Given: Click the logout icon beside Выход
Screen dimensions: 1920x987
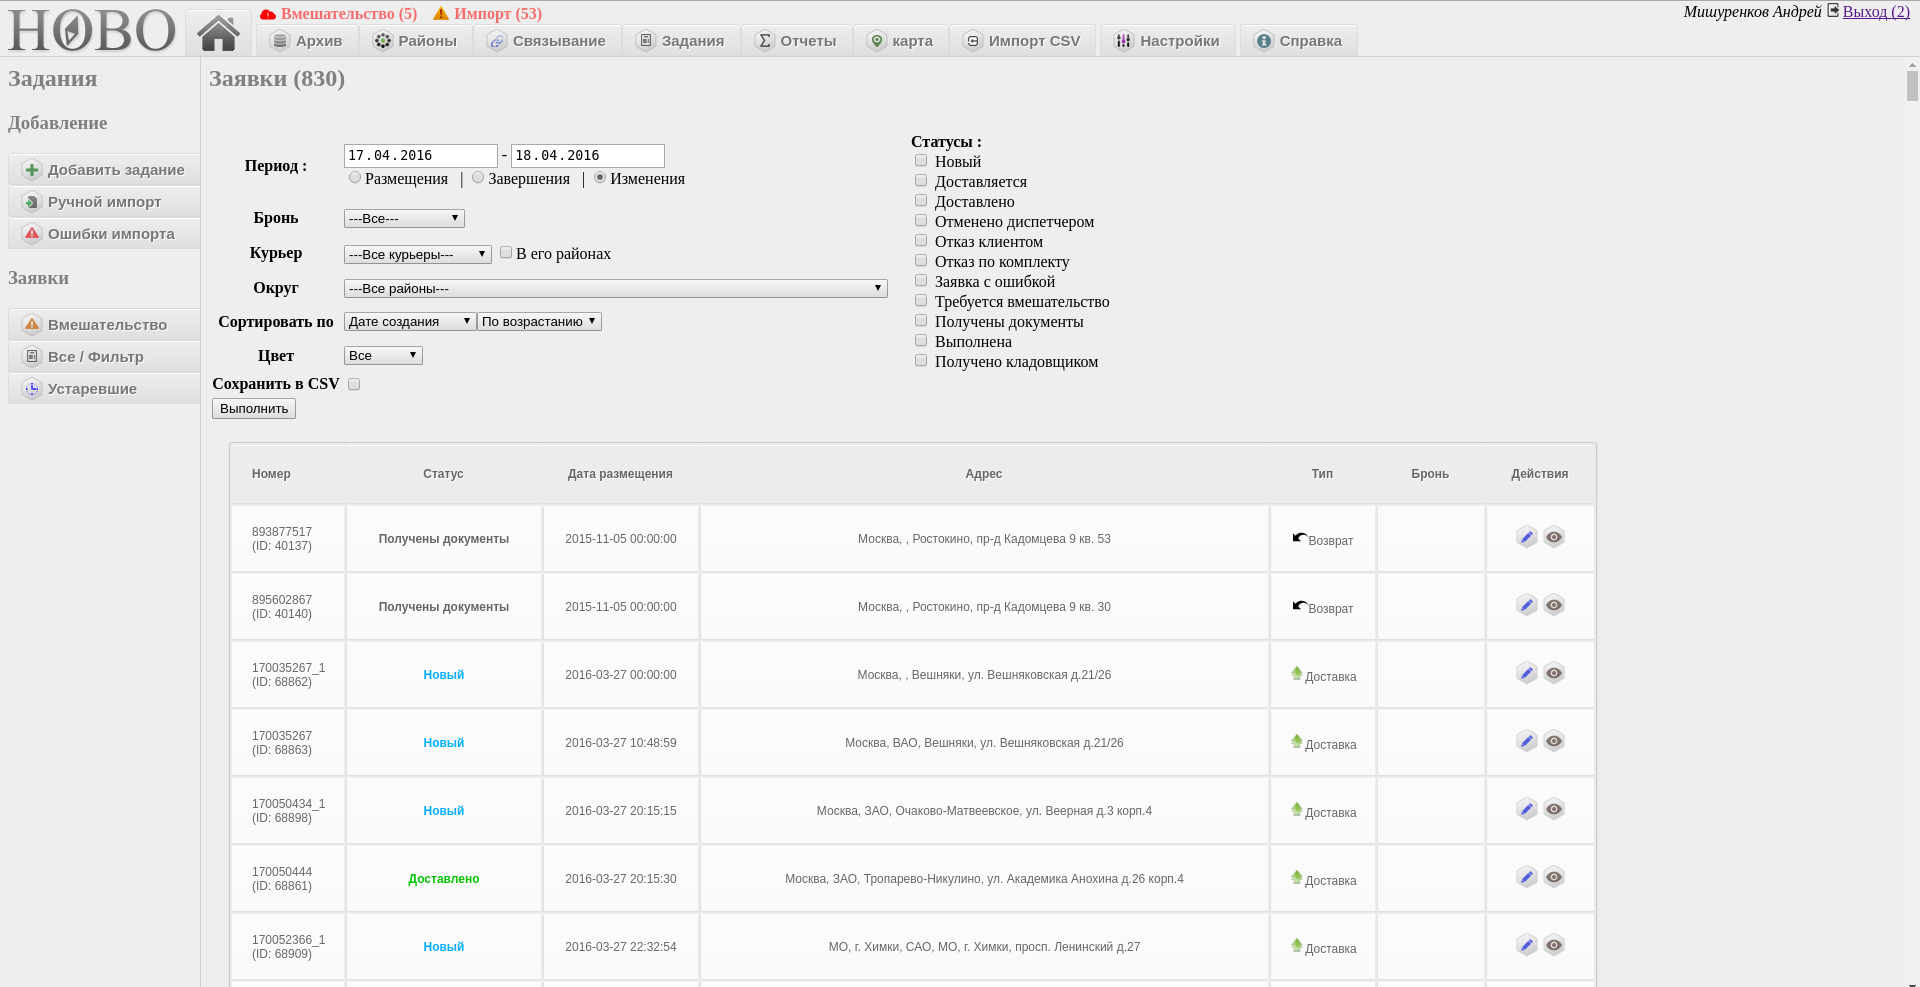Looking at the screenshot, I should pos(1833,11).
